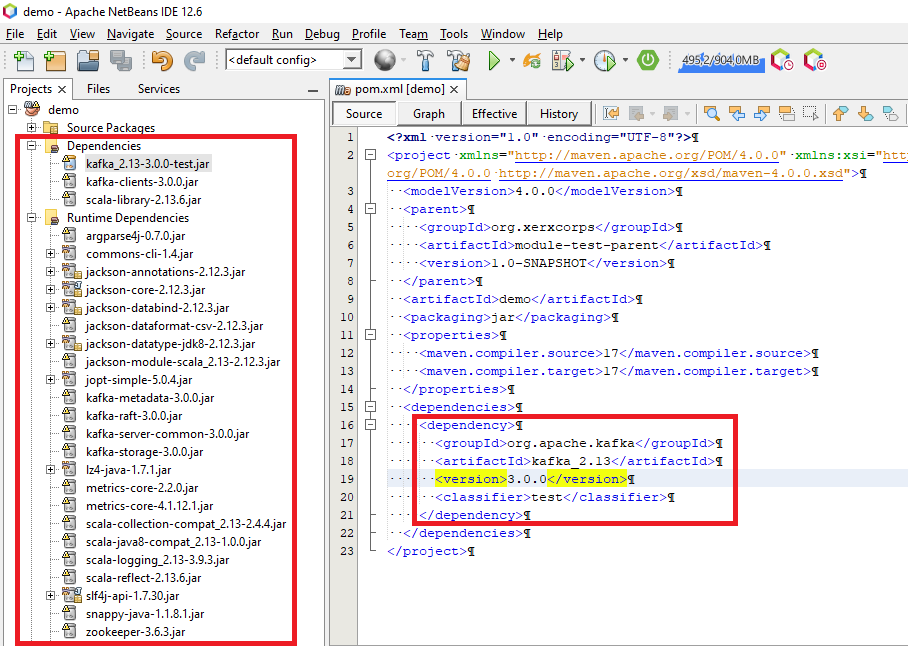The width and height of the screenshot is (908, 646).
Task: Open the File menu
Action: (15, 34)
